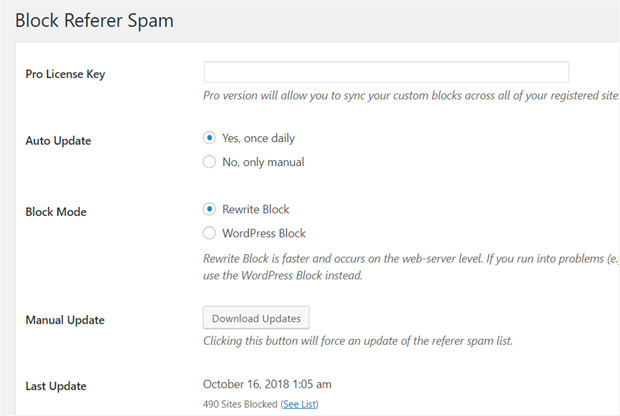Select the Rewrite Block mode radio button

(209, 209)
